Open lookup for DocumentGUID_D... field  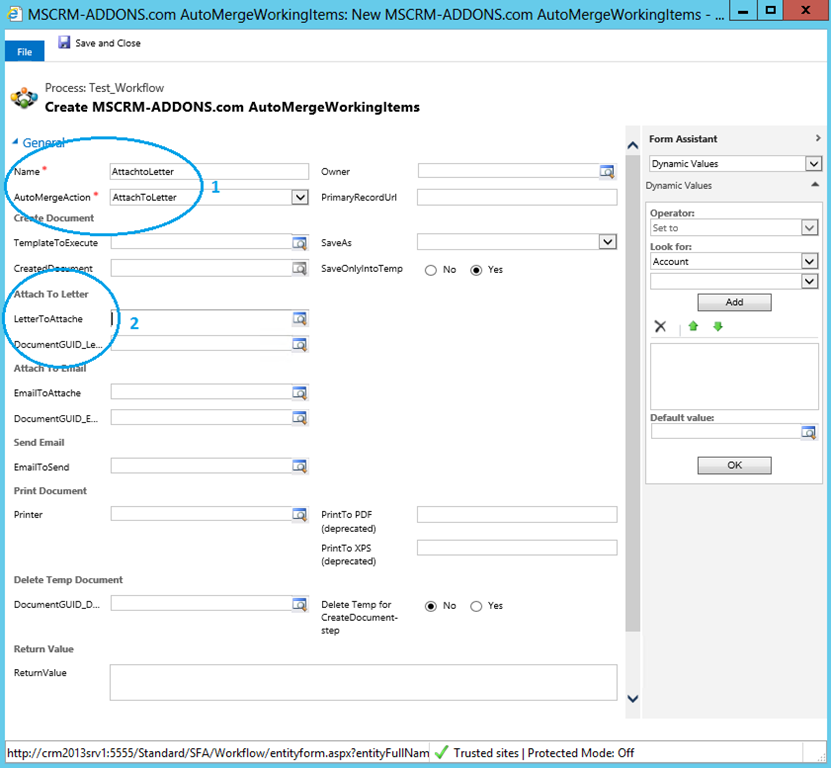point(299,604)
